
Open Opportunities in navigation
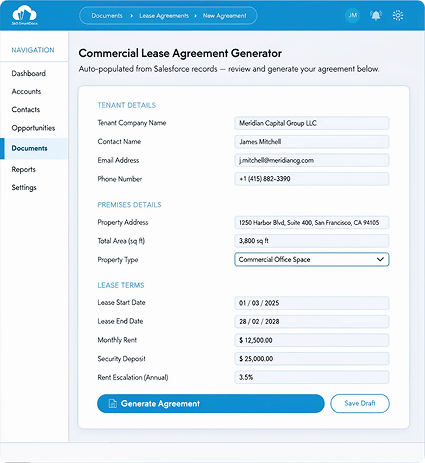pyautogui.click(x=33, y=128)
